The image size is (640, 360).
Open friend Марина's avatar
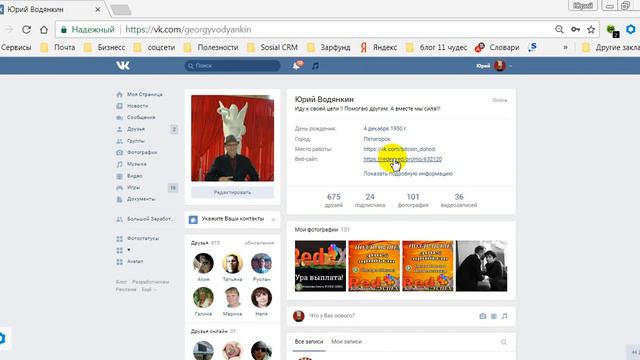(x=232, y=298)
